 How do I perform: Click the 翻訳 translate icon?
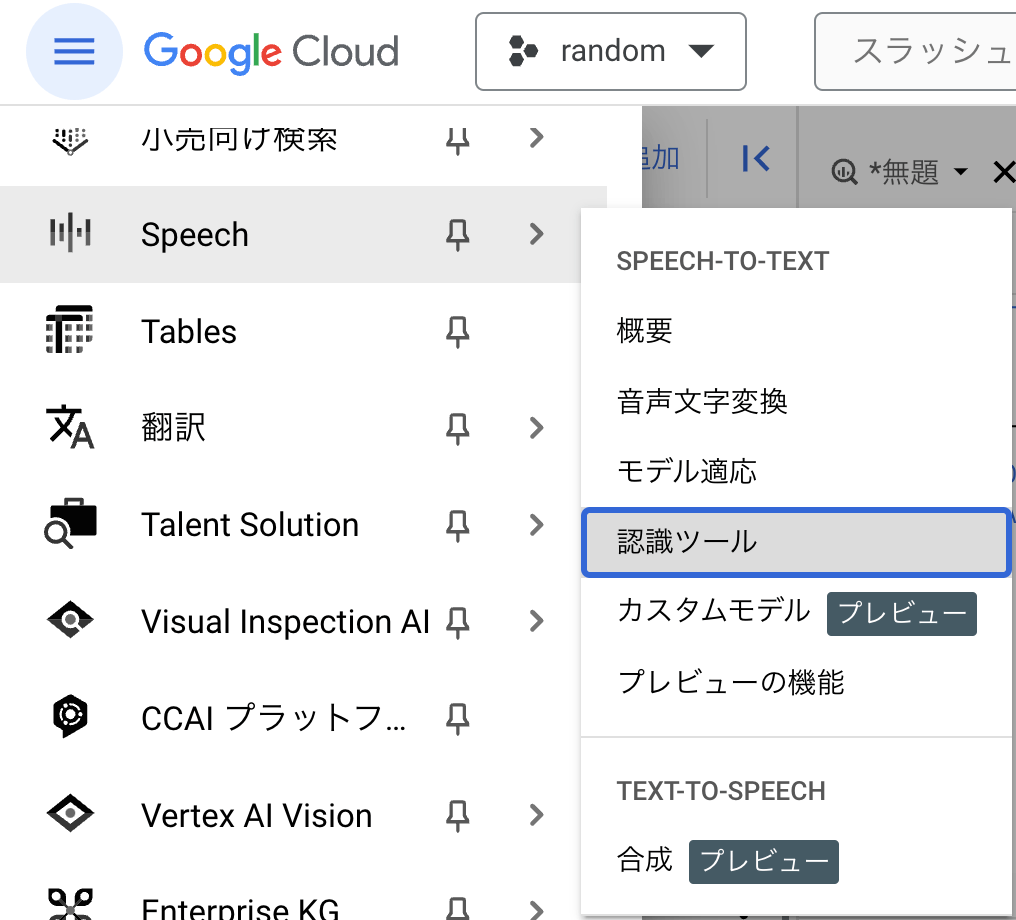point(70,427)
